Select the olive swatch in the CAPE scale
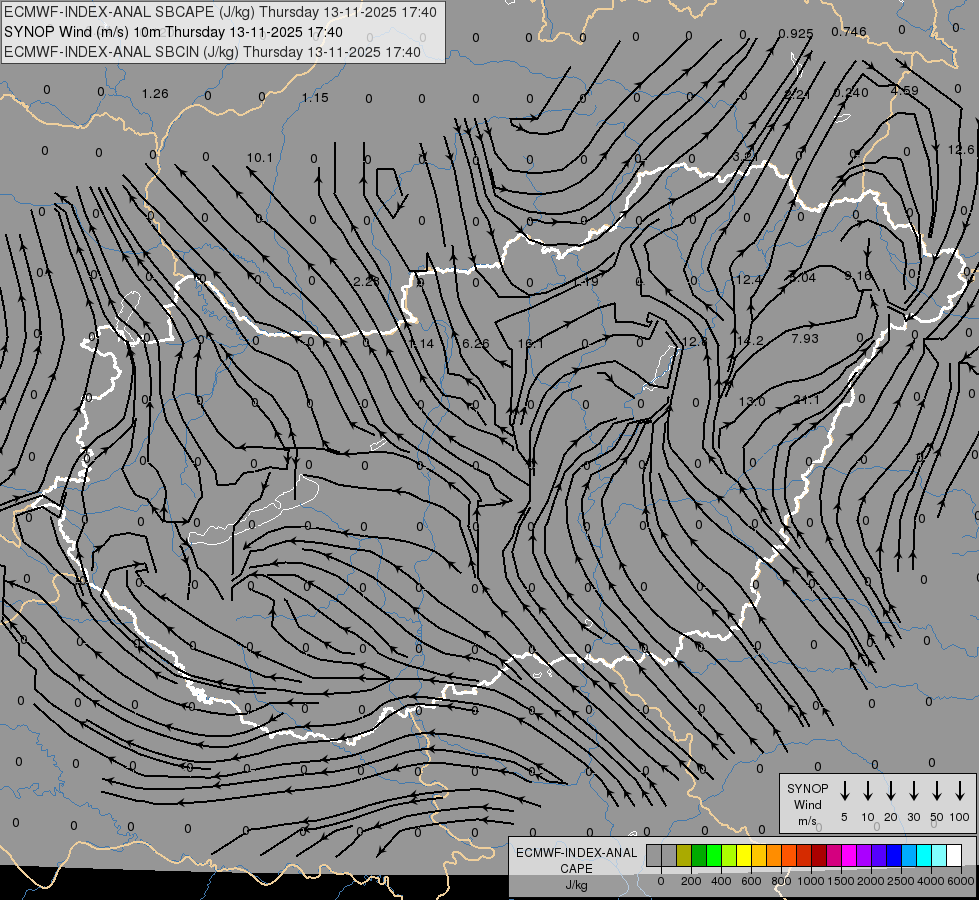 click(684, 856)
